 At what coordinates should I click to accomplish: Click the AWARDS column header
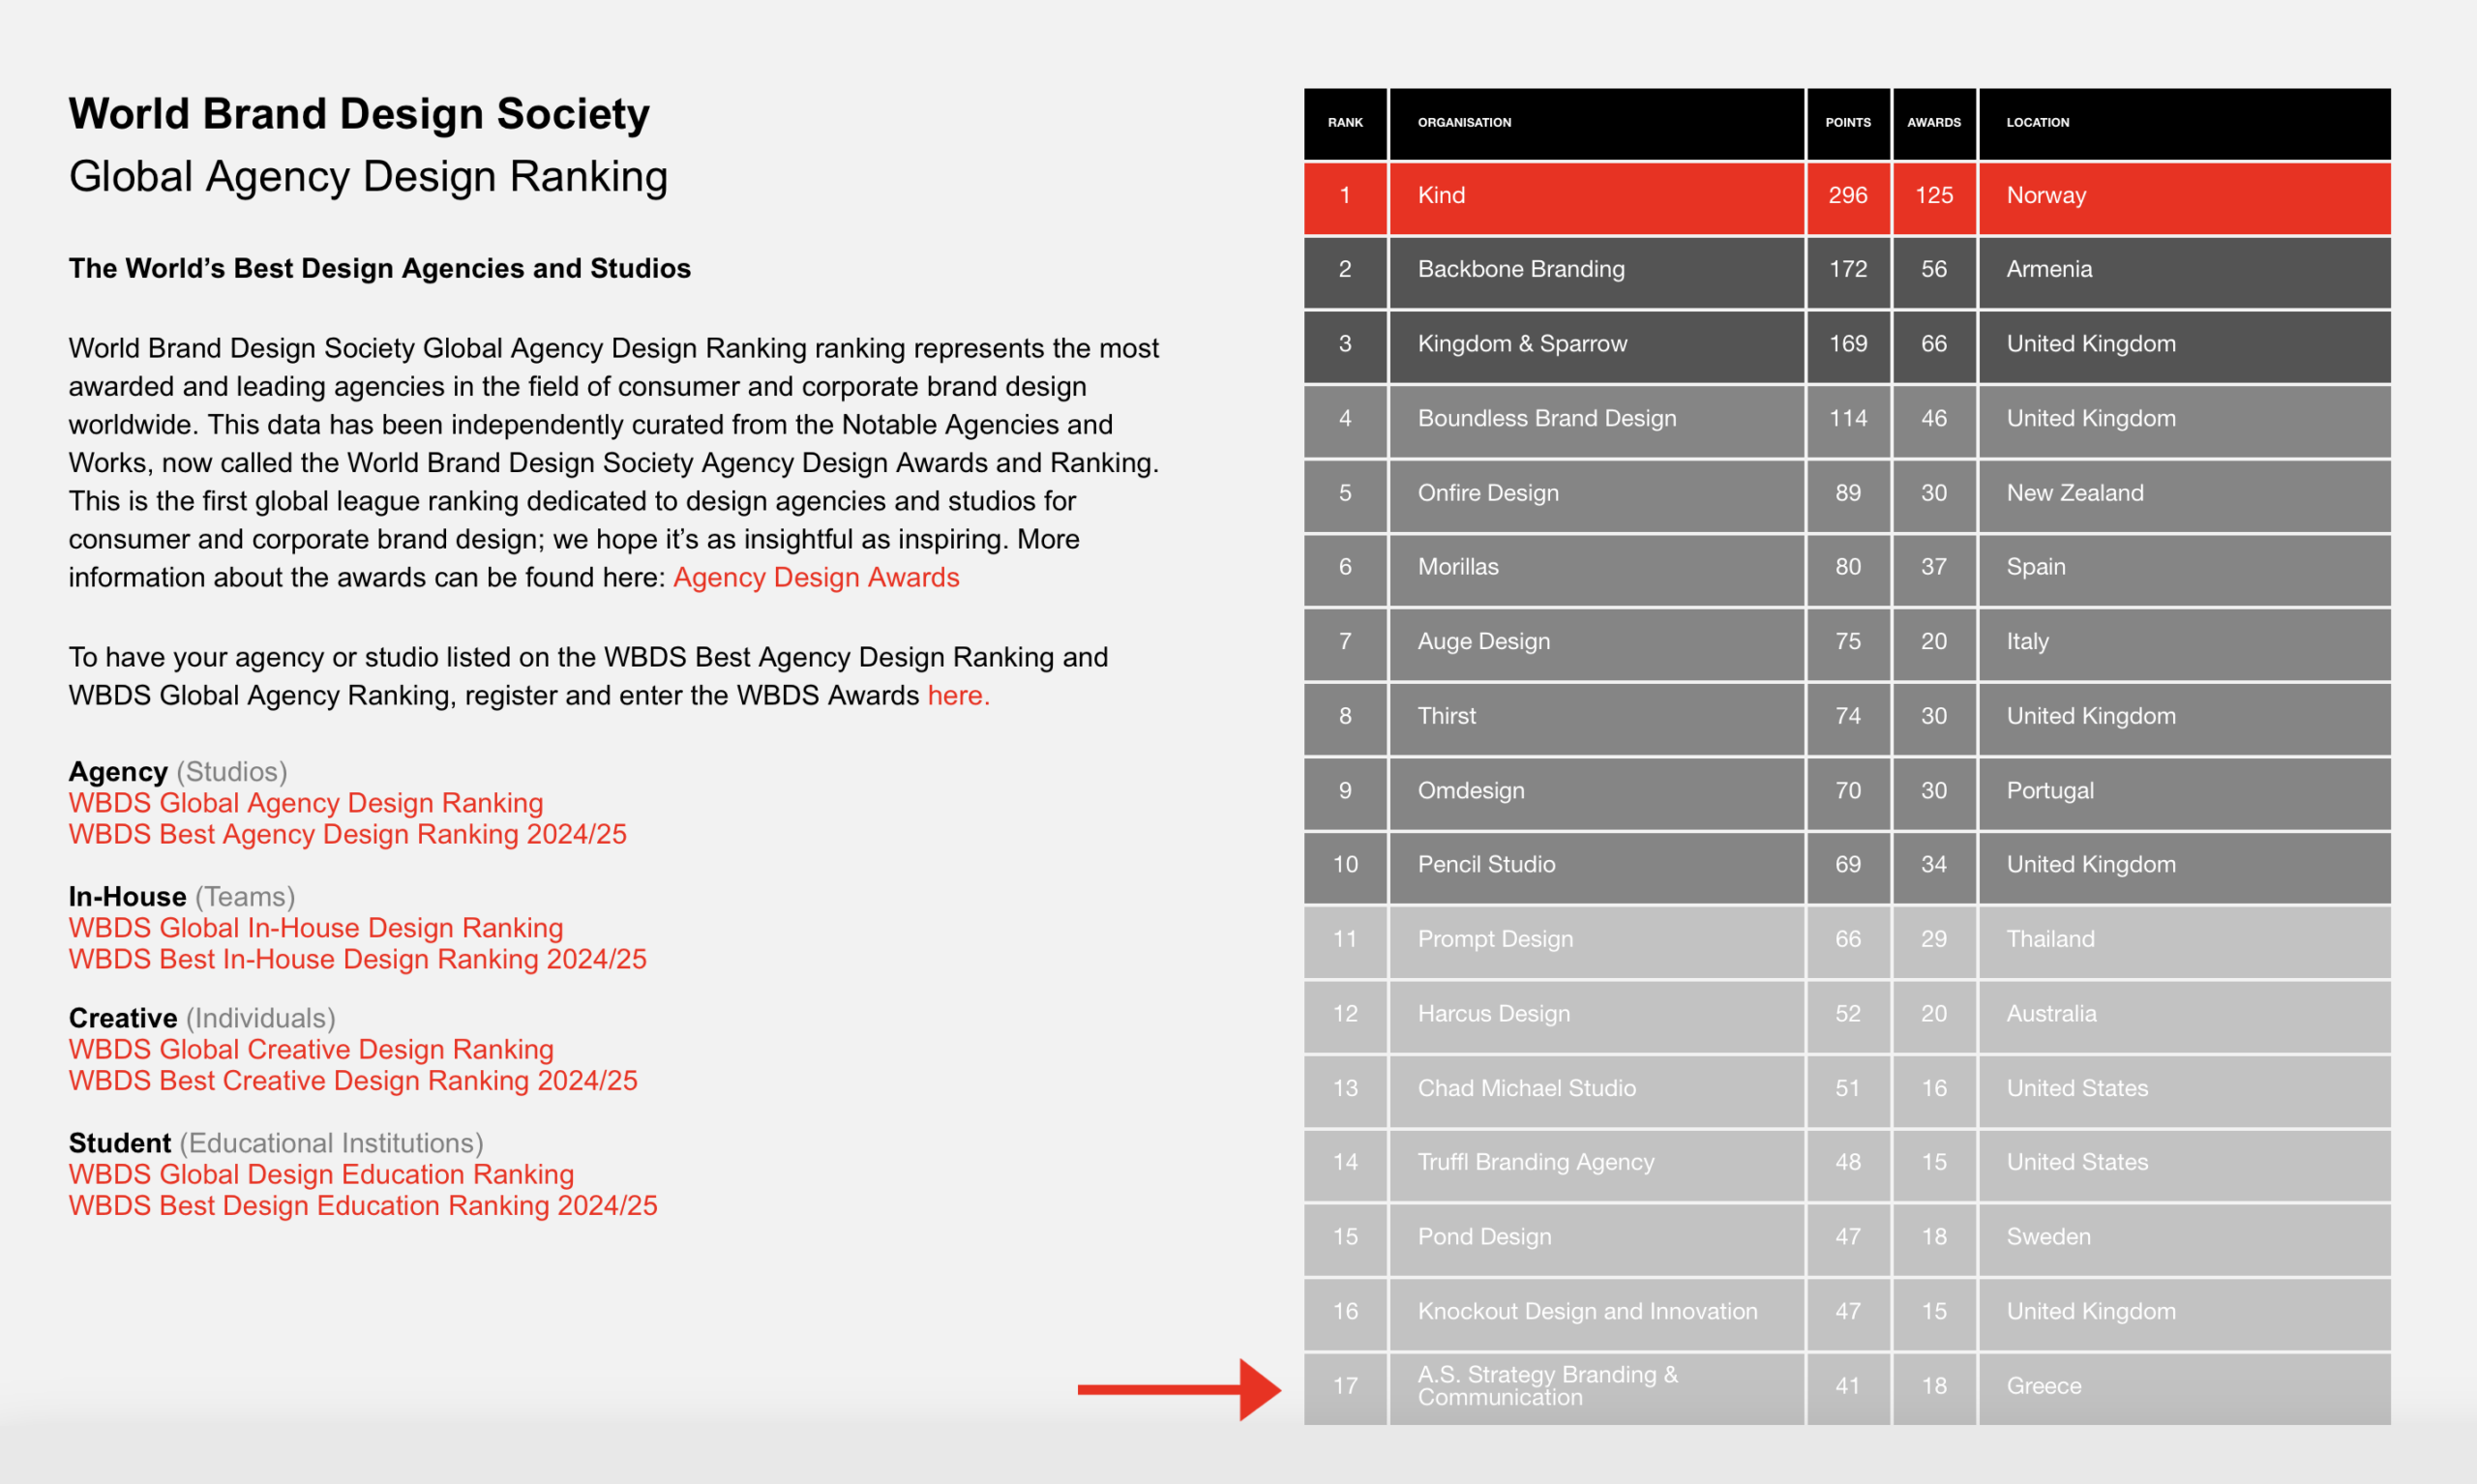point(1934,123)
